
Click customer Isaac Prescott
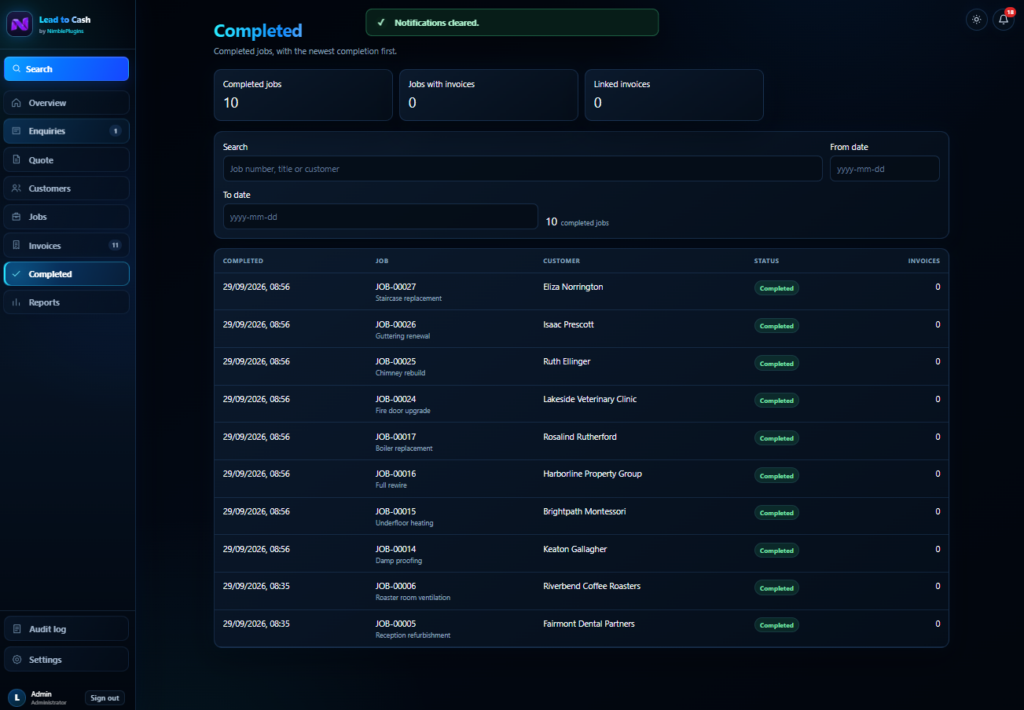(568, 324)
